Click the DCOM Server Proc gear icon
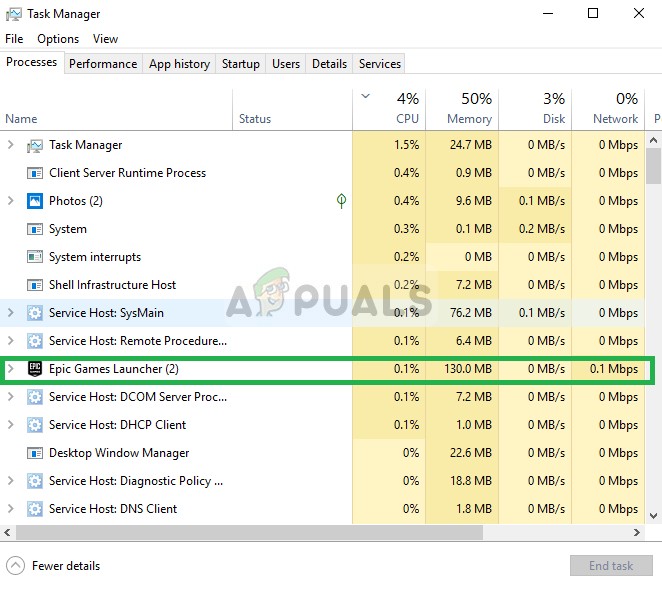Image resolution: width=662 pixels, height=590 pixels. point(35,397)
